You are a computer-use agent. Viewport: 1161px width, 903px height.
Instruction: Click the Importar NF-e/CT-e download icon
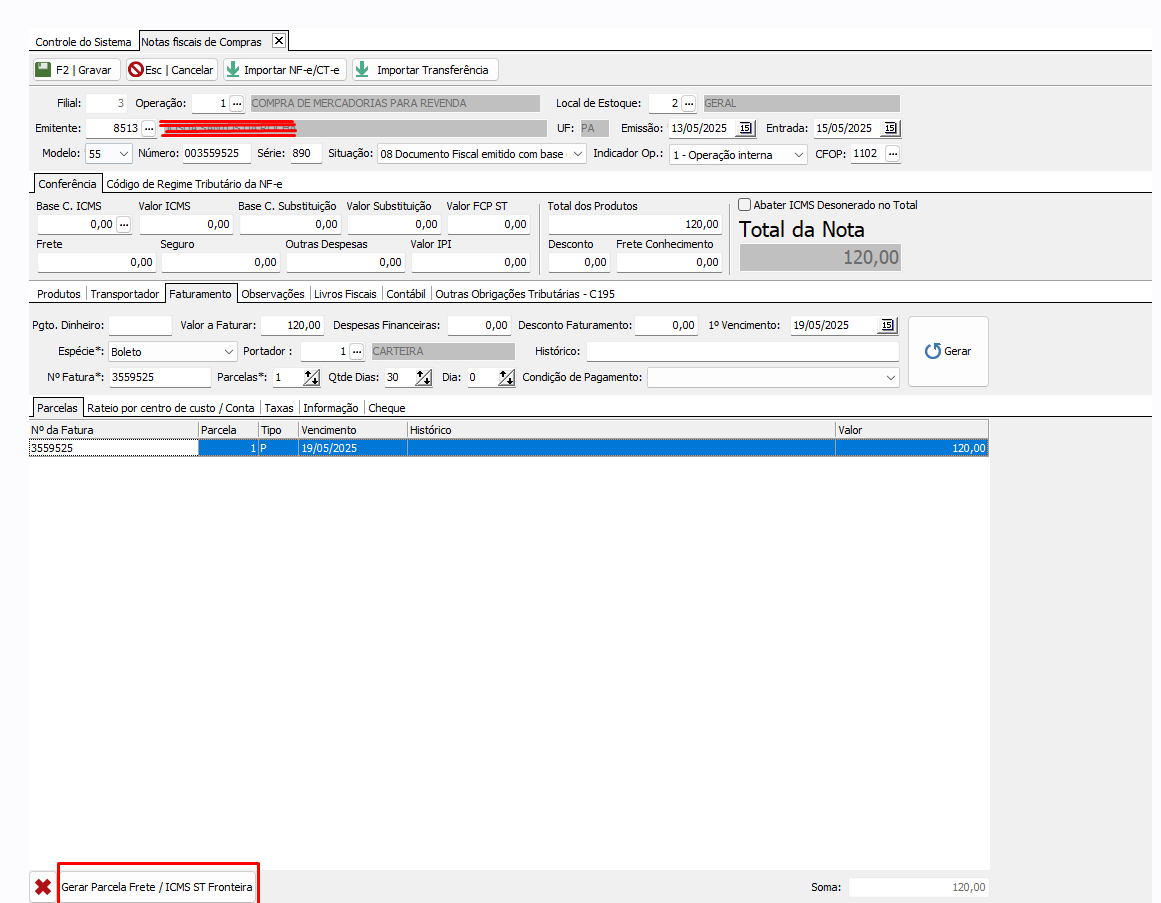click(x=233, y=70)
